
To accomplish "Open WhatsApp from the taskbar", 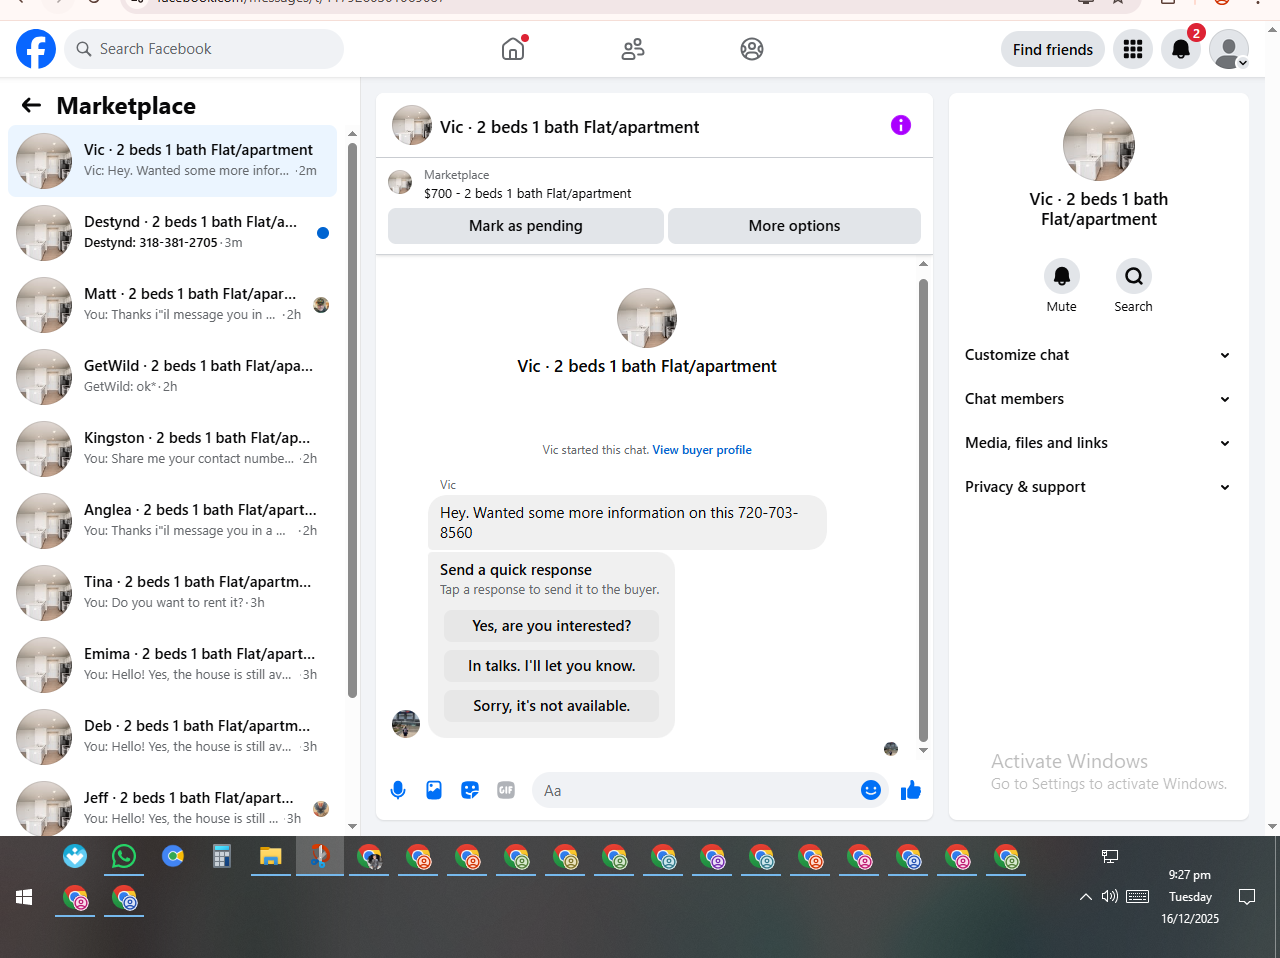I will [x=124, y=856].
